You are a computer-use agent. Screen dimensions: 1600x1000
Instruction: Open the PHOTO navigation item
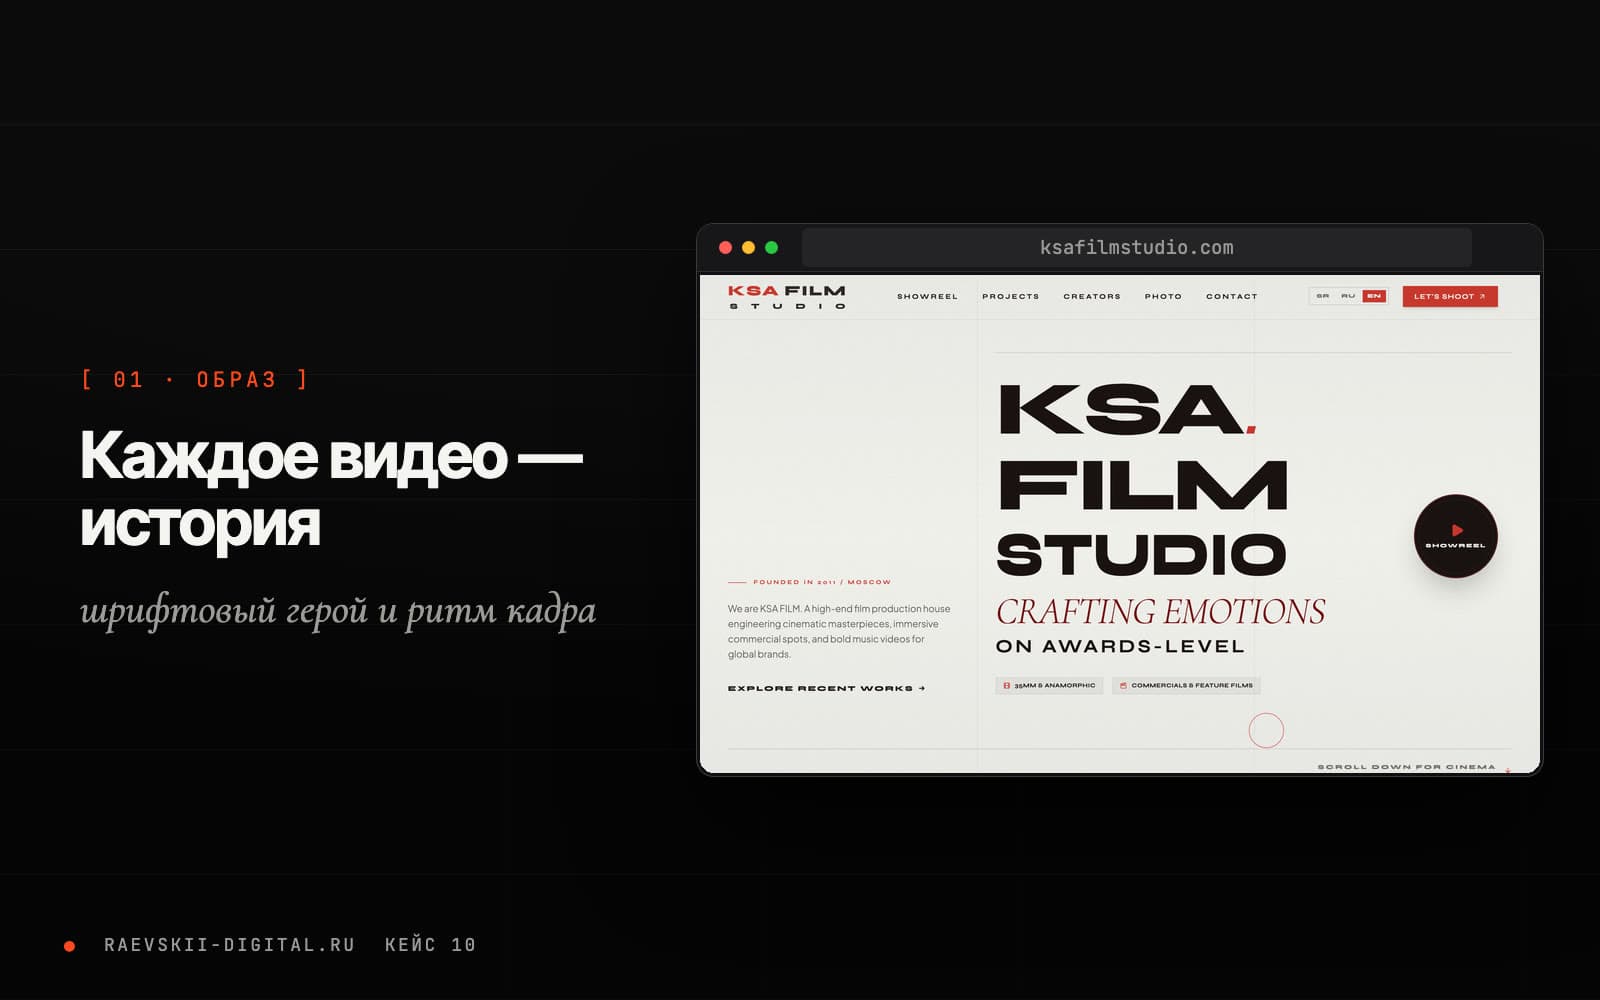[x=1163, y=296]
